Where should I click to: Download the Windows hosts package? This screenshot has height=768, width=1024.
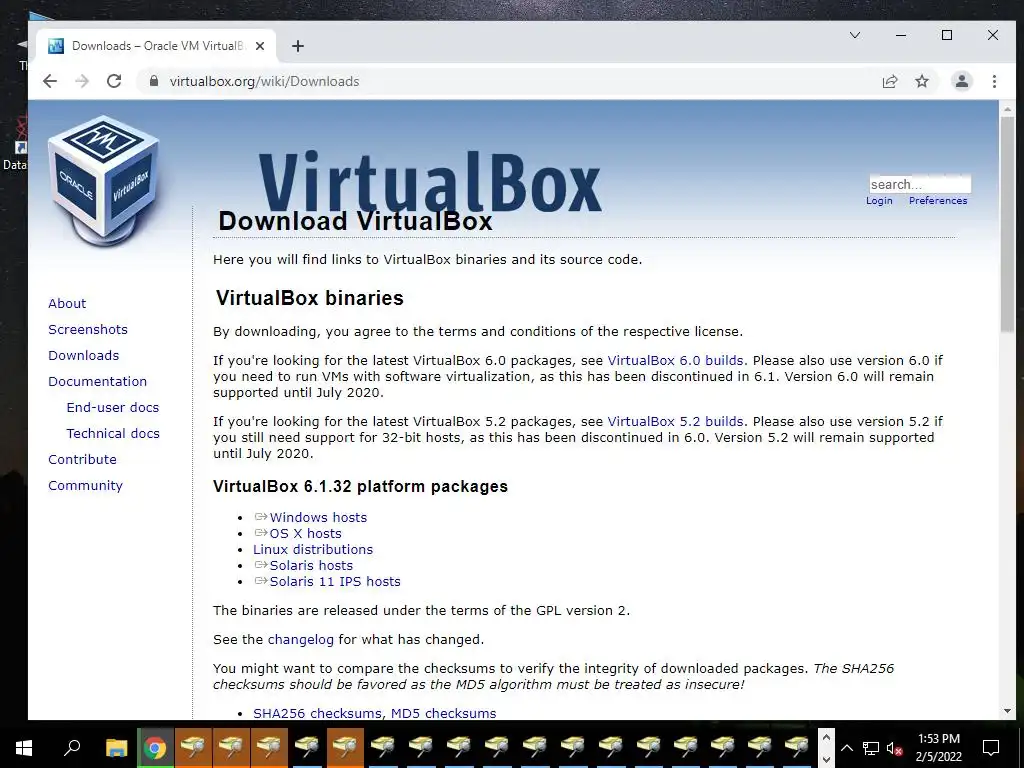[318, 517]
